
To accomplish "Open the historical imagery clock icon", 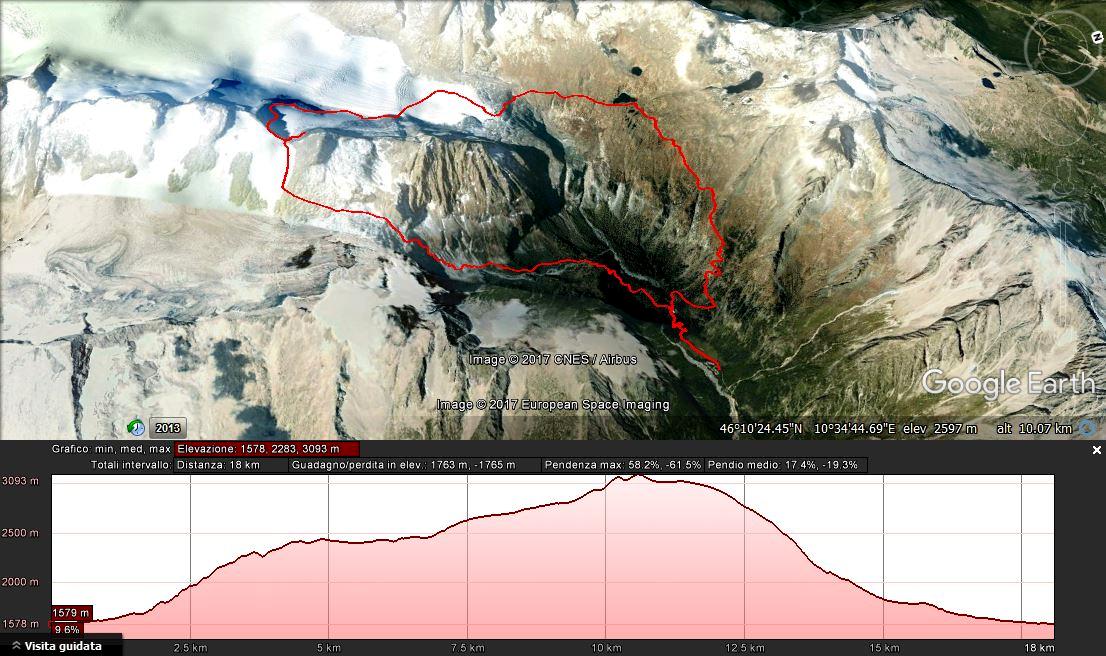I will pos(135,427).
